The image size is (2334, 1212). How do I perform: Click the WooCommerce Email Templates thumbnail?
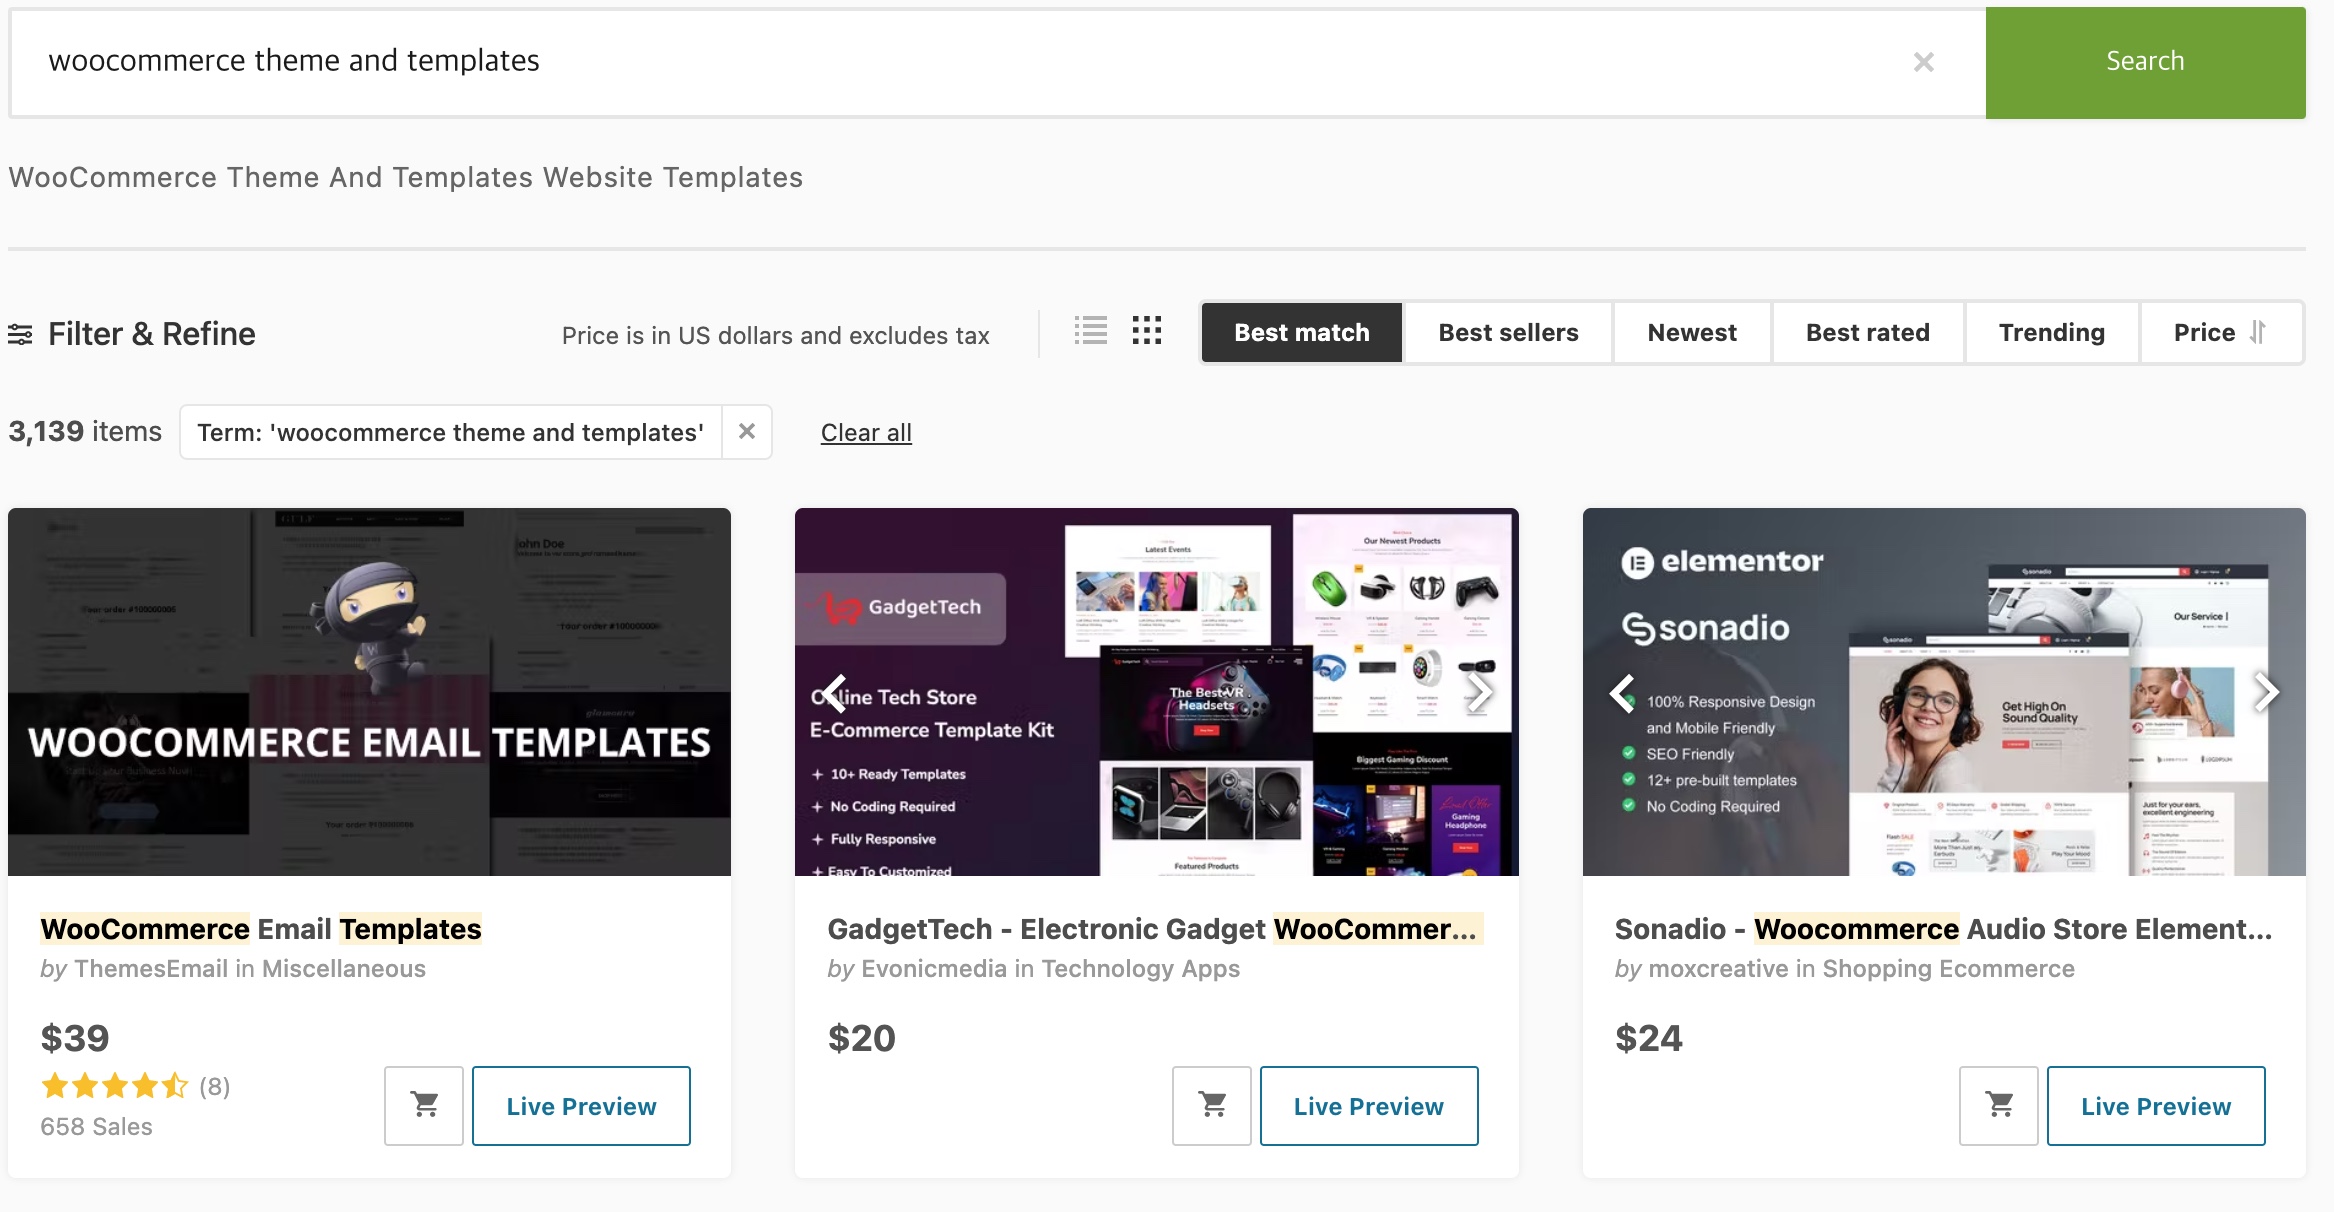[x=369, y=692]
